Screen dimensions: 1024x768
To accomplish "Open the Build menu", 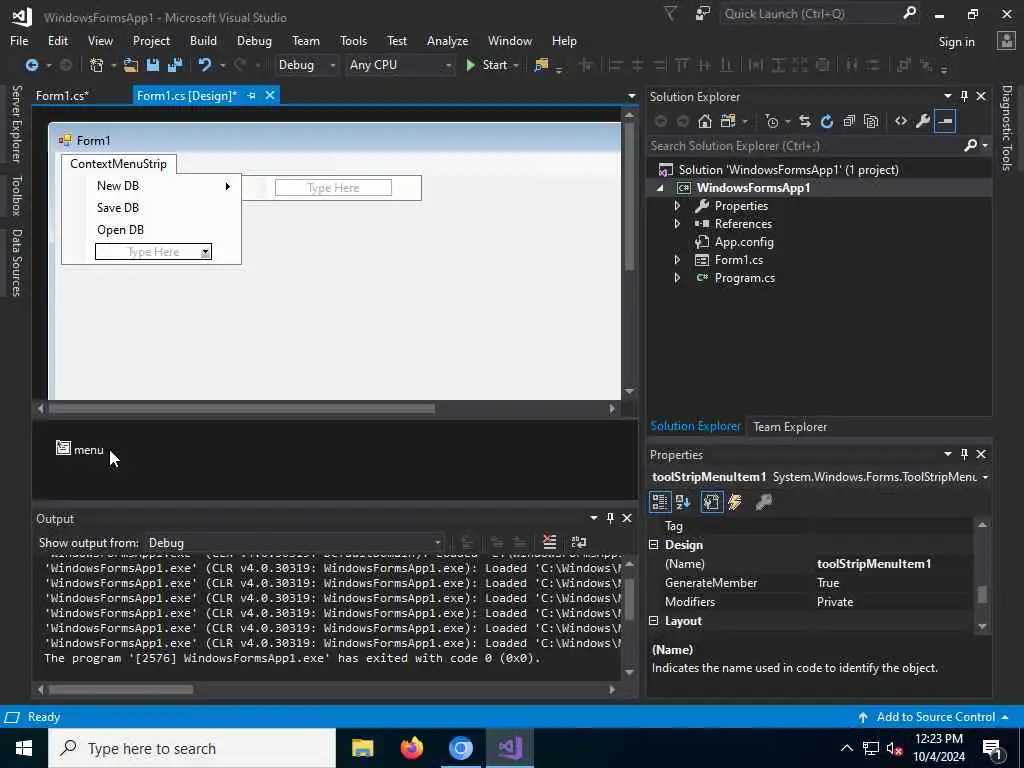I will click(x=203, y=40).
